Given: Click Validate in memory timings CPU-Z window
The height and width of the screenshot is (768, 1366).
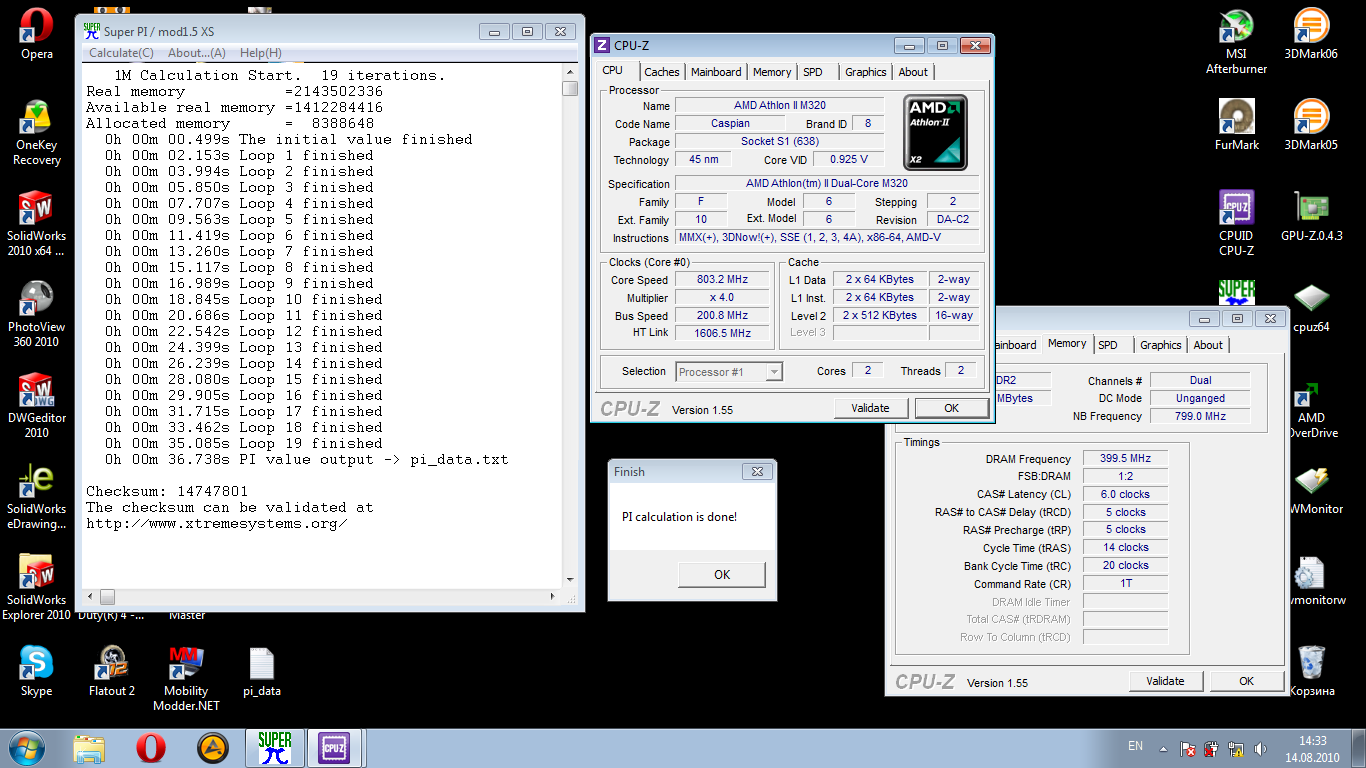Looking at the screenshot, I should 1165,681.
